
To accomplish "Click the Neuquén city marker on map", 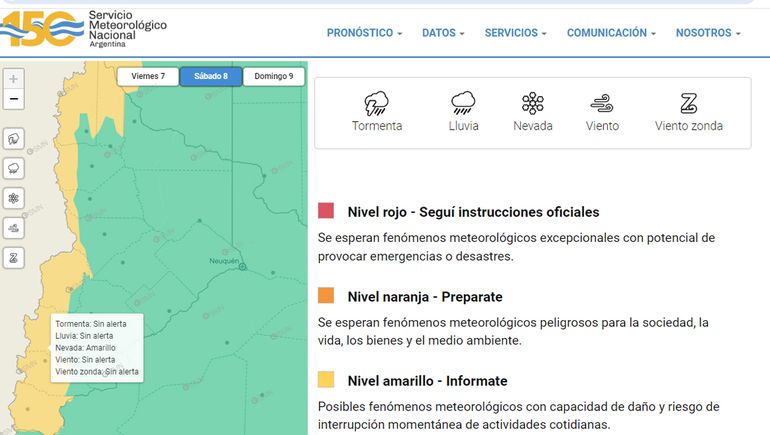I will (243, 267).
